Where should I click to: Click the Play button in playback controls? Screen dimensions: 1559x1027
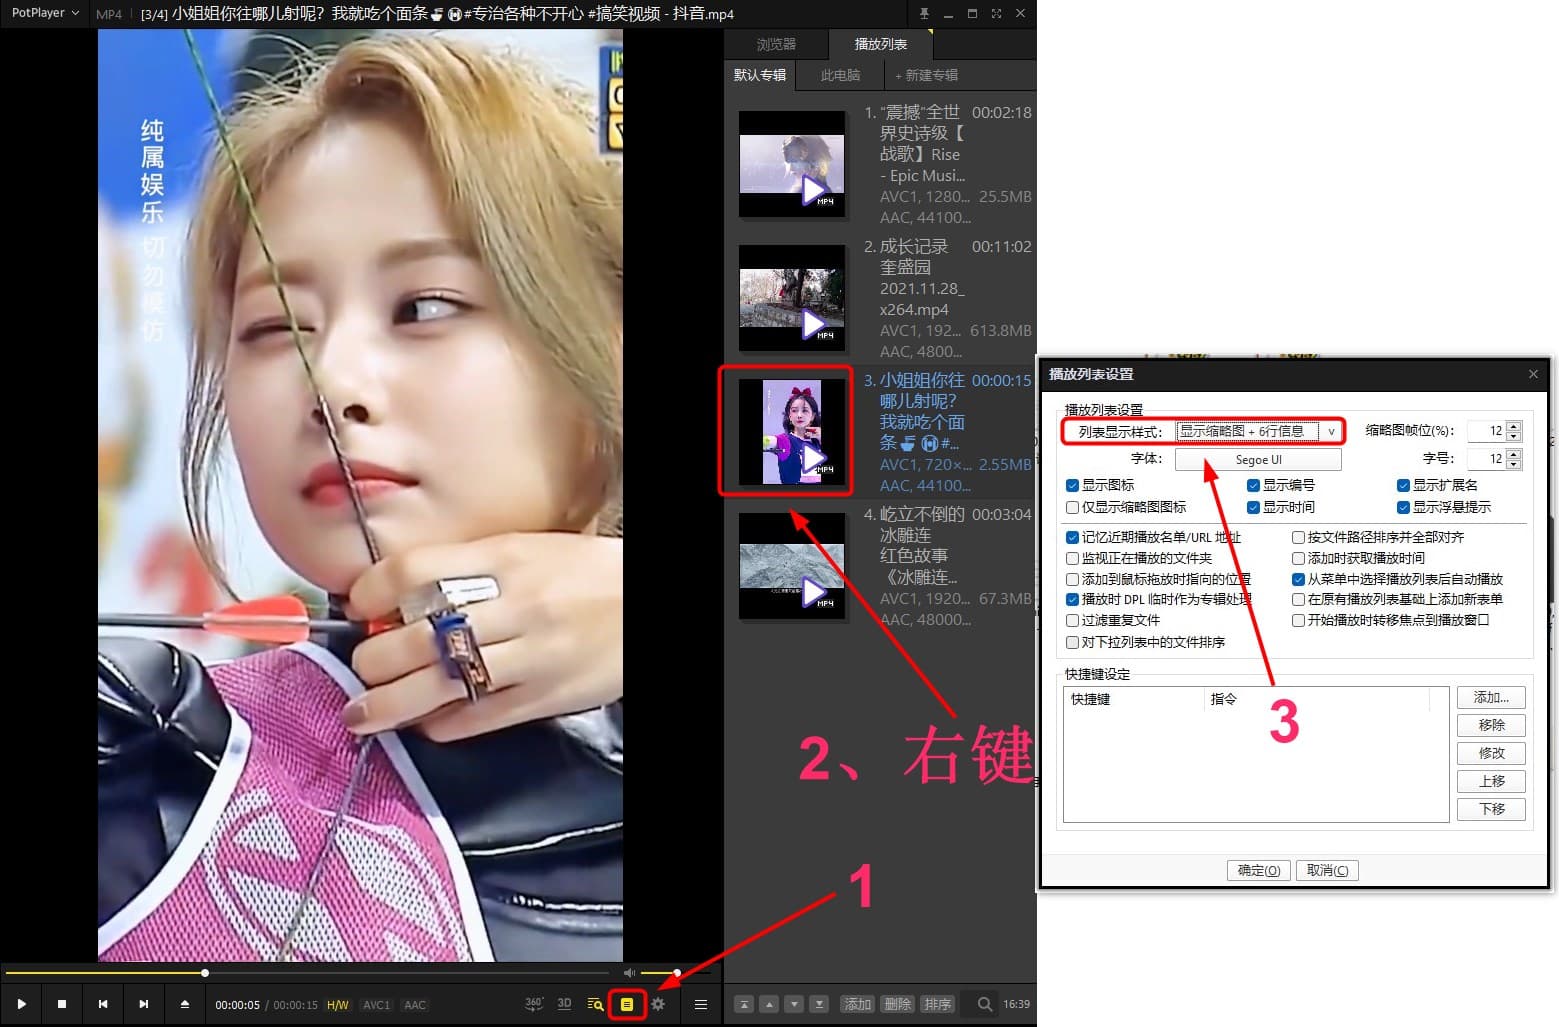21,1004
